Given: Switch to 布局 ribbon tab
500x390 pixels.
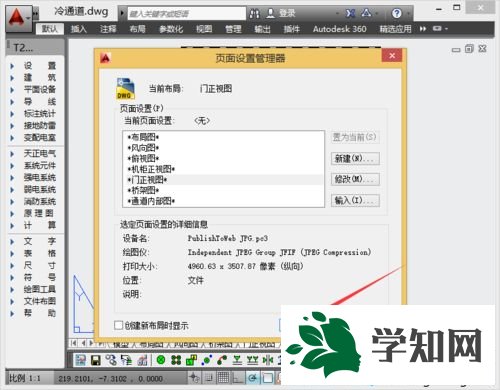Looking at the screenshot, I should (x=137, y=29).
